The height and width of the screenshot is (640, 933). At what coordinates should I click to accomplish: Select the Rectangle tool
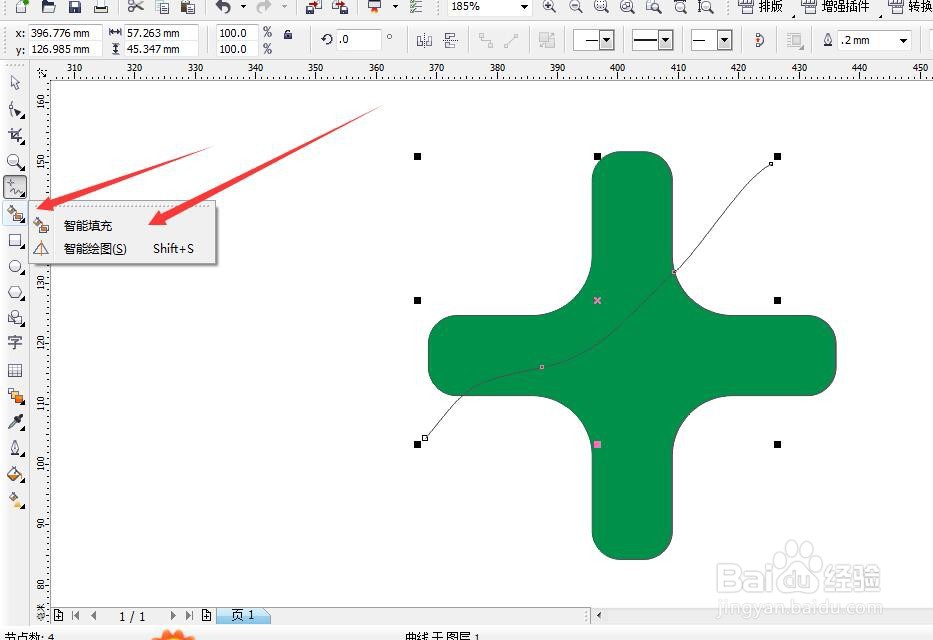pyautogui.click(x=15, y=241)
